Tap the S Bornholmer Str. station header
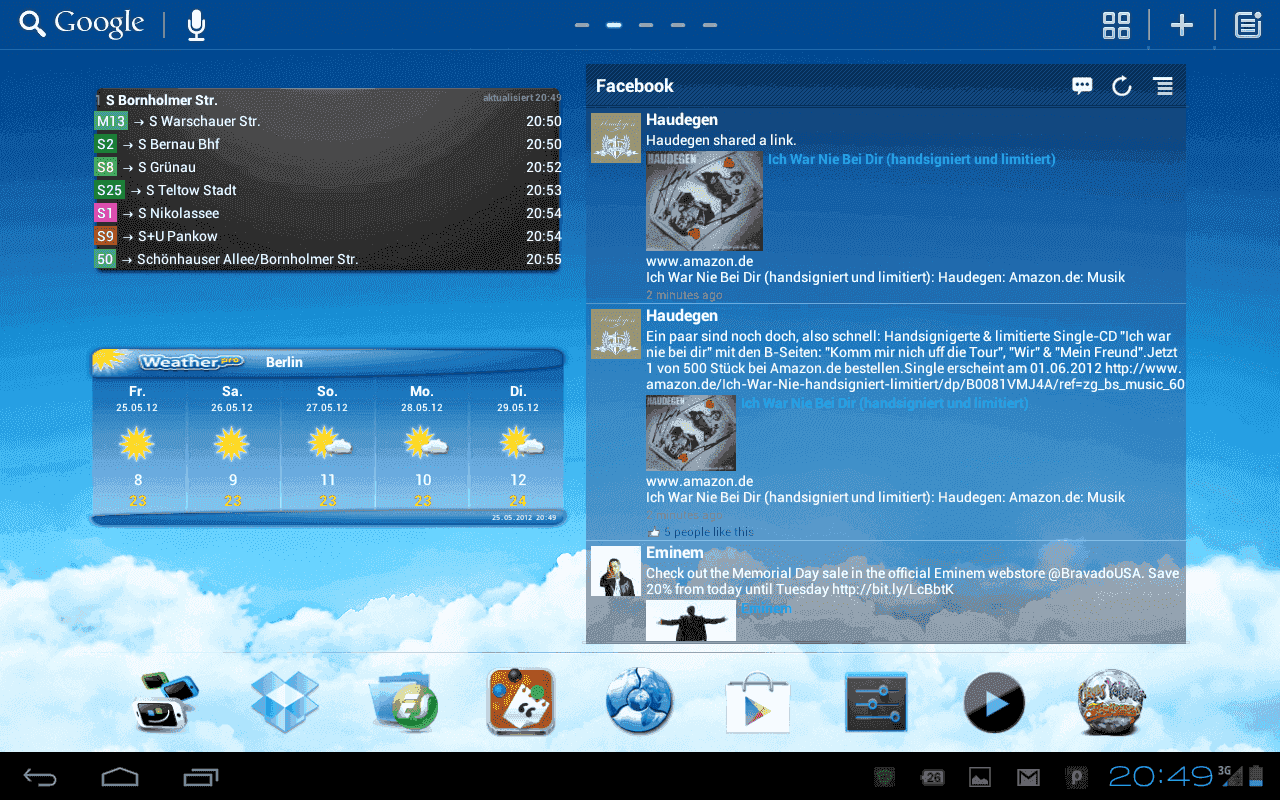The height and width of the screenshot is (800, 1280). (161, 100)
